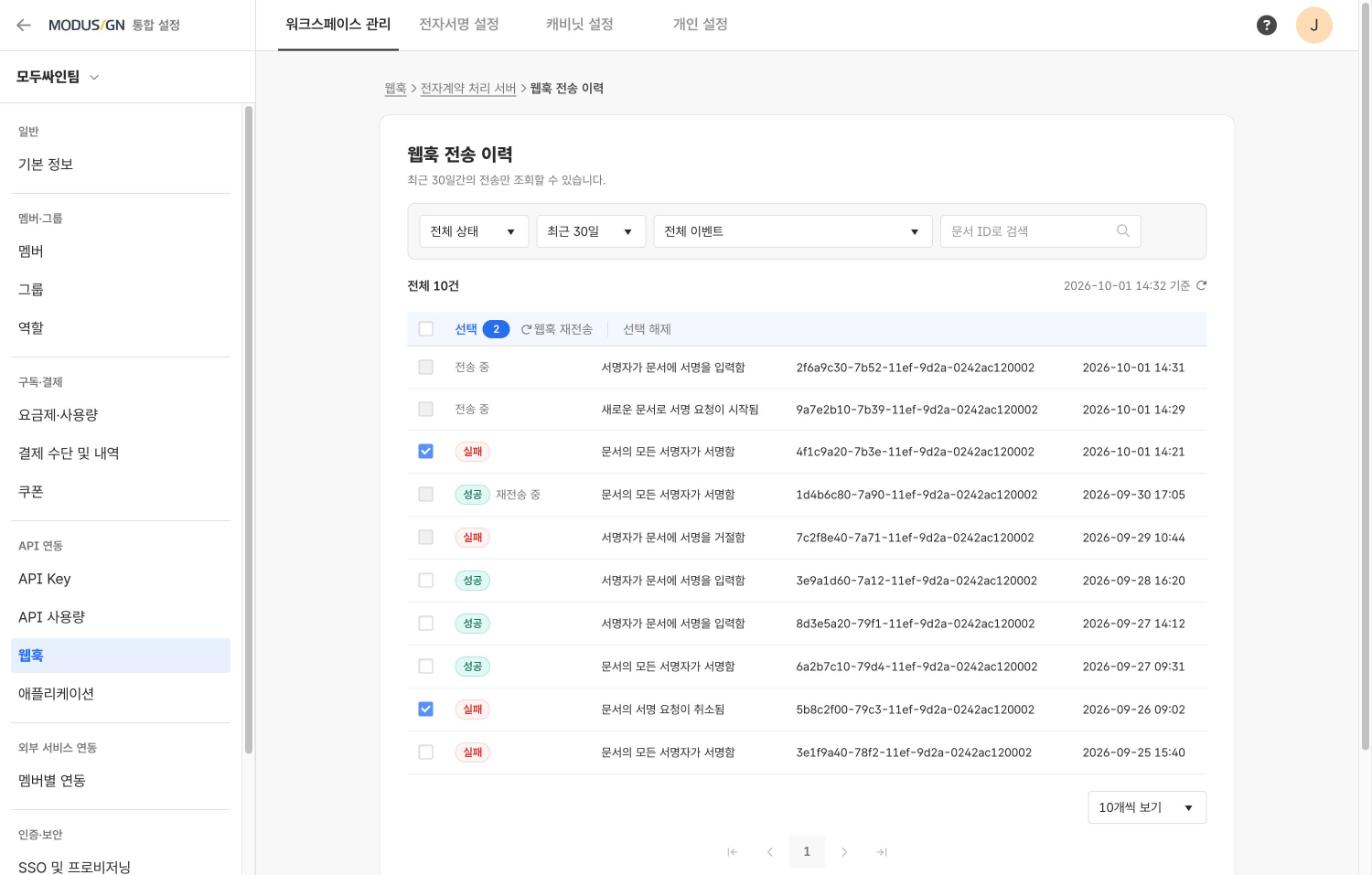Click page number 1

807,852
